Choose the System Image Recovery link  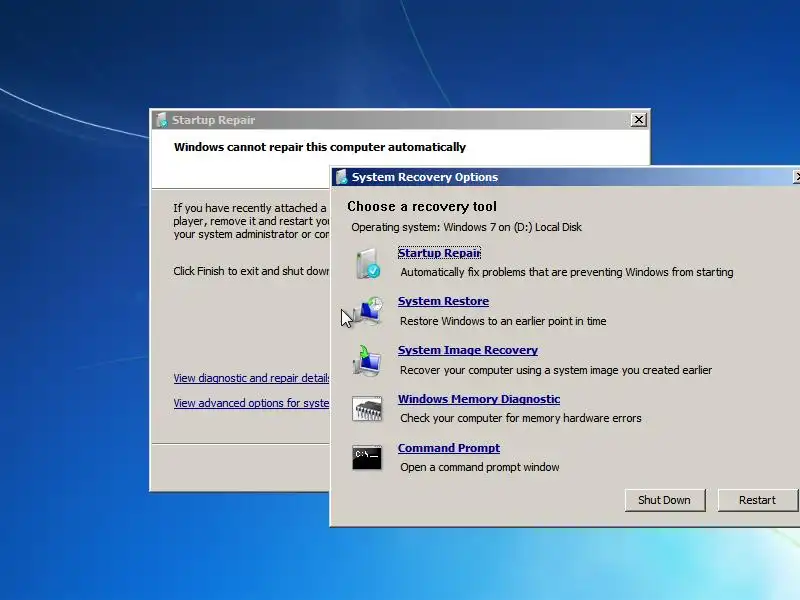coord(468,350)
